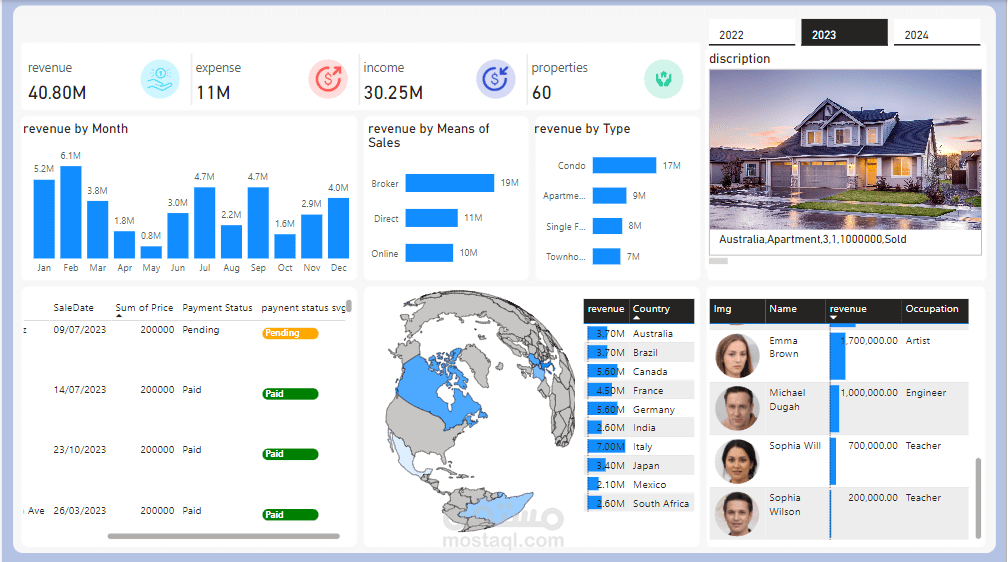
Task: Select the Japan row
Action: (x=639, y=466)
